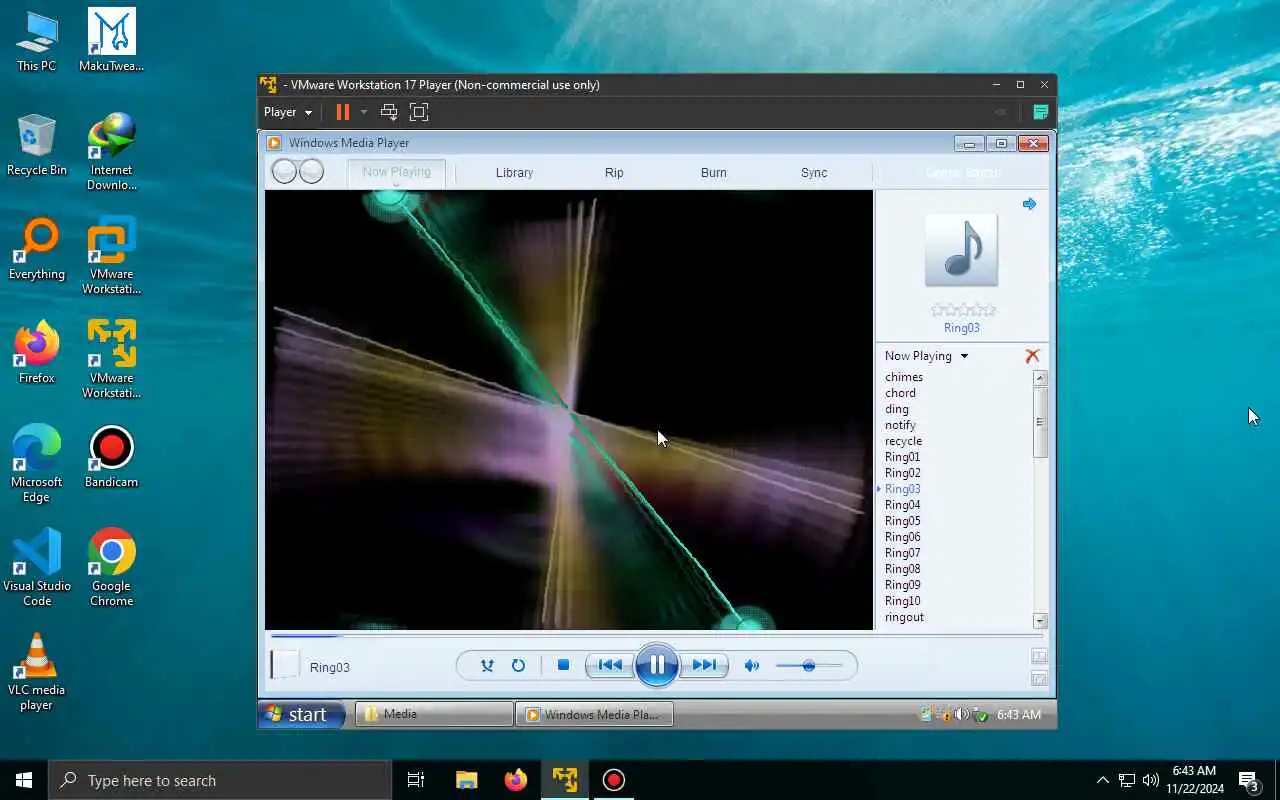Mute the Media Player speaker icon

[x=751, y=665]
